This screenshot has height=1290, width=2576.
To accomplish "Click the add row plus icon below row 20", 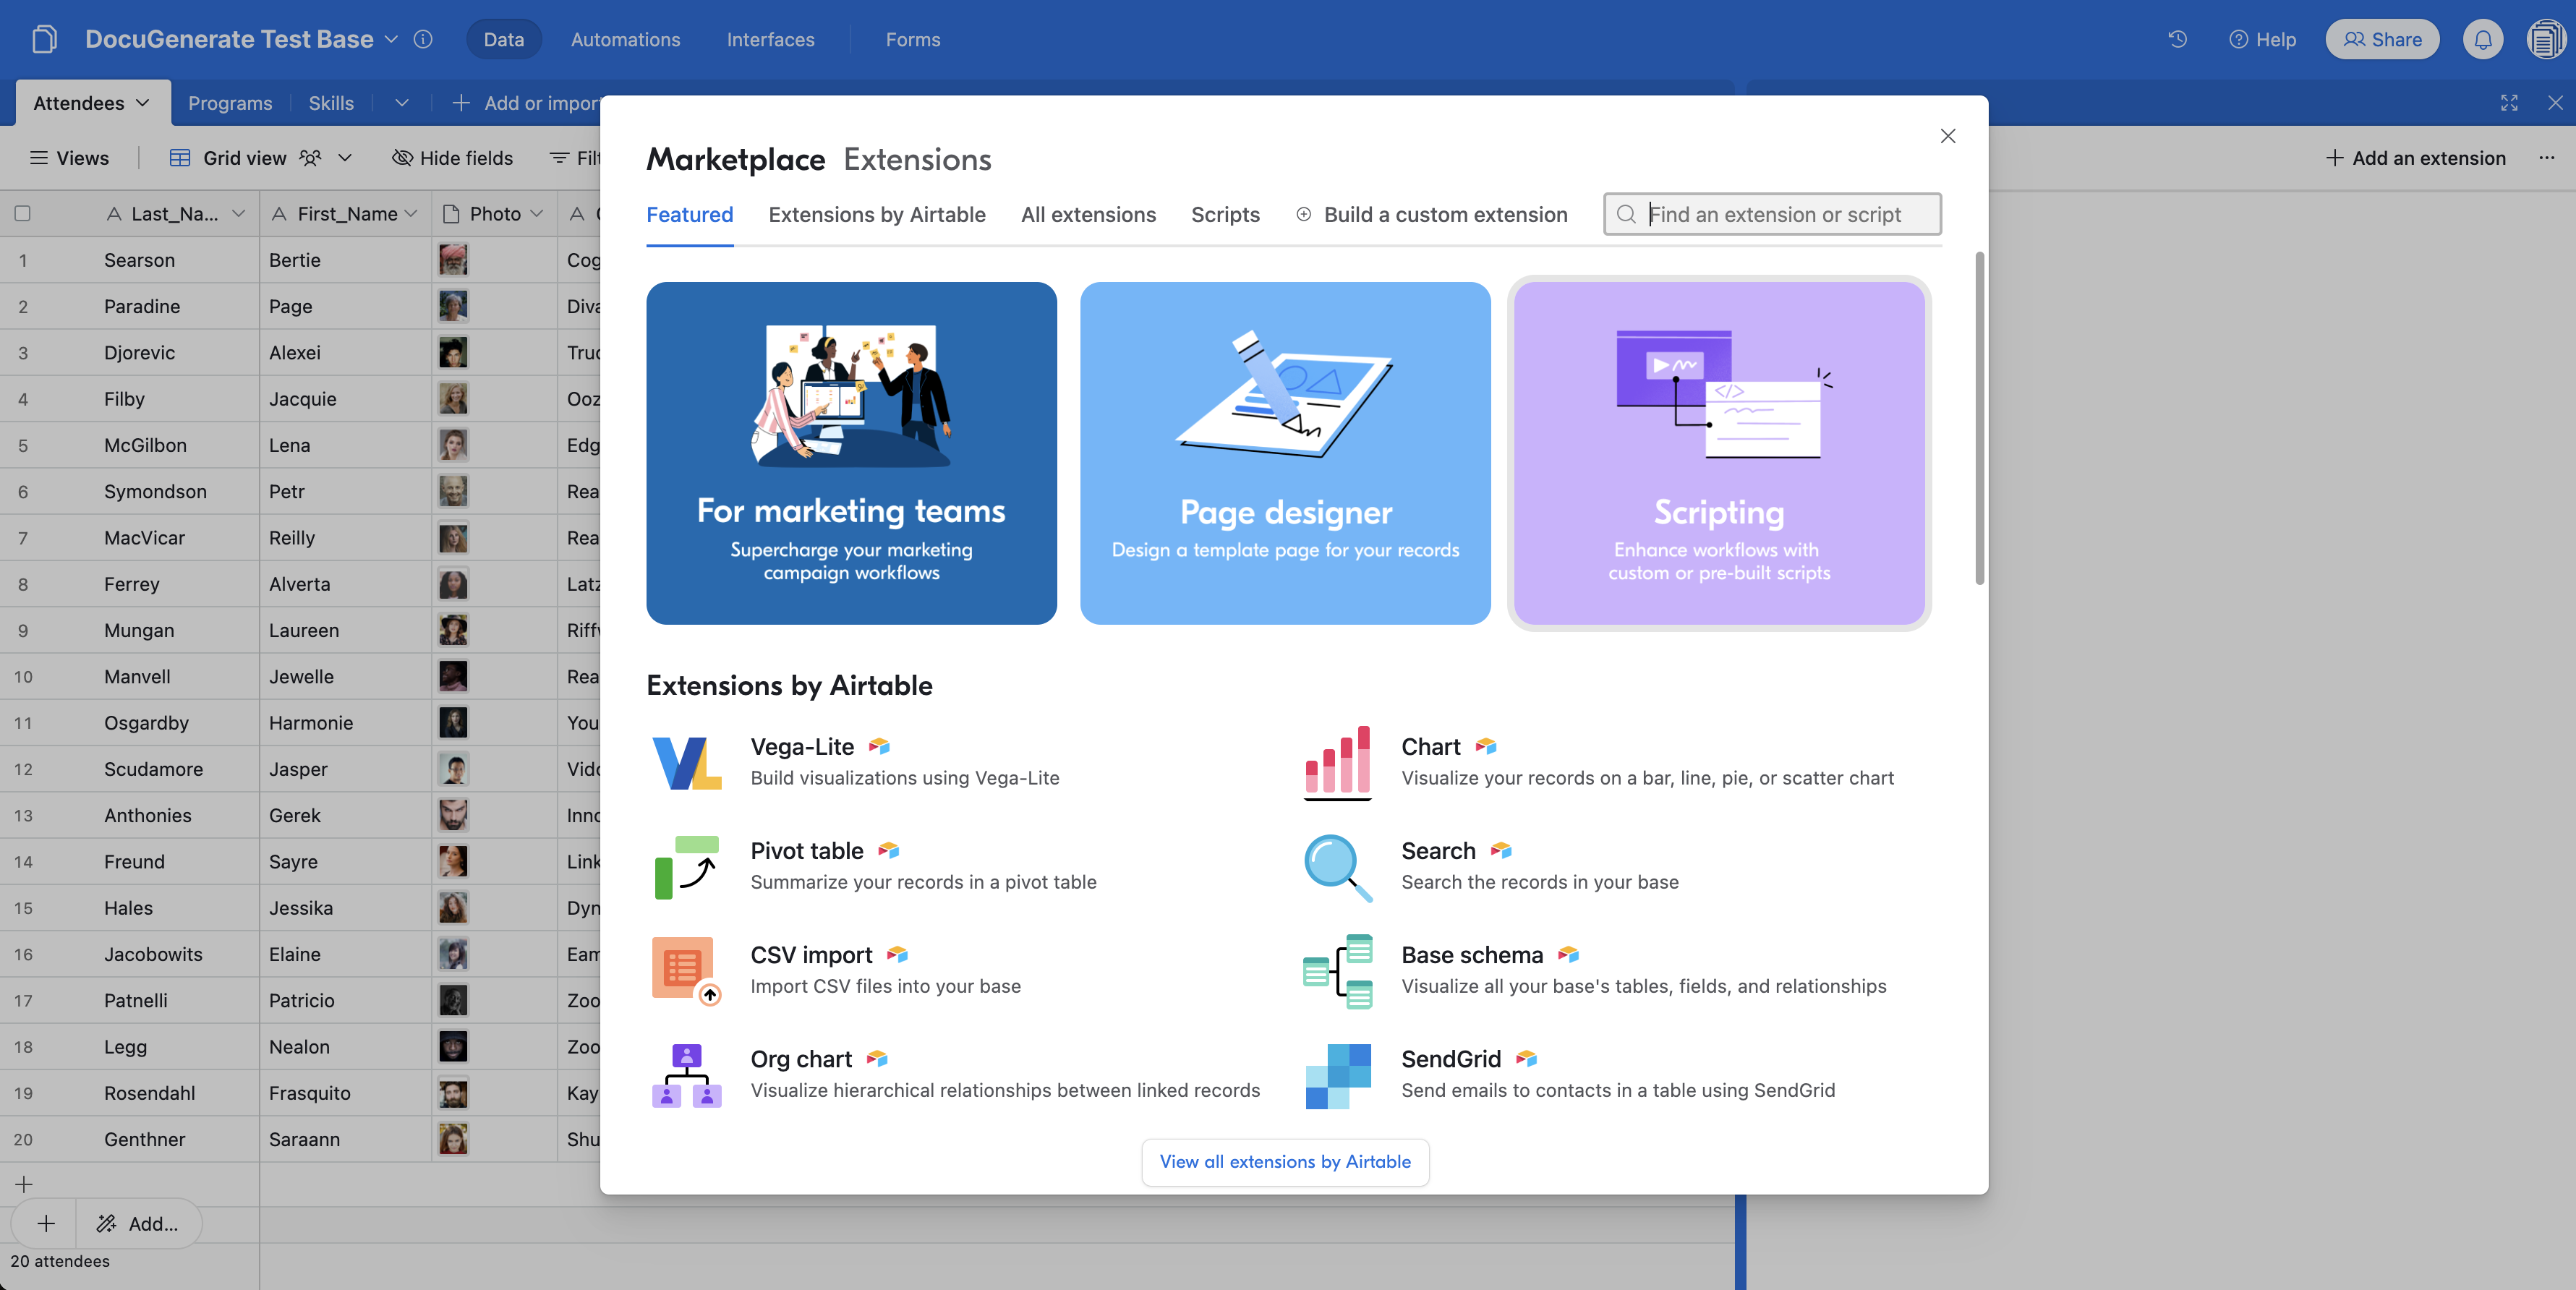I will tap(24, 1184).
